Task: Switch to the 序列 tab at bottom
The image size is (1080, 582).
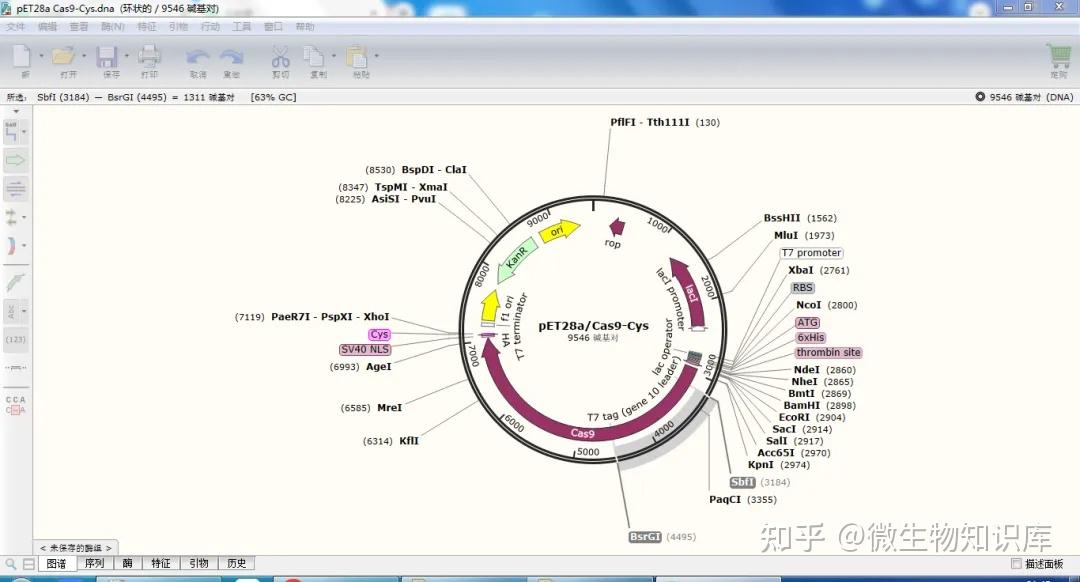Action: tap(95, 562)
